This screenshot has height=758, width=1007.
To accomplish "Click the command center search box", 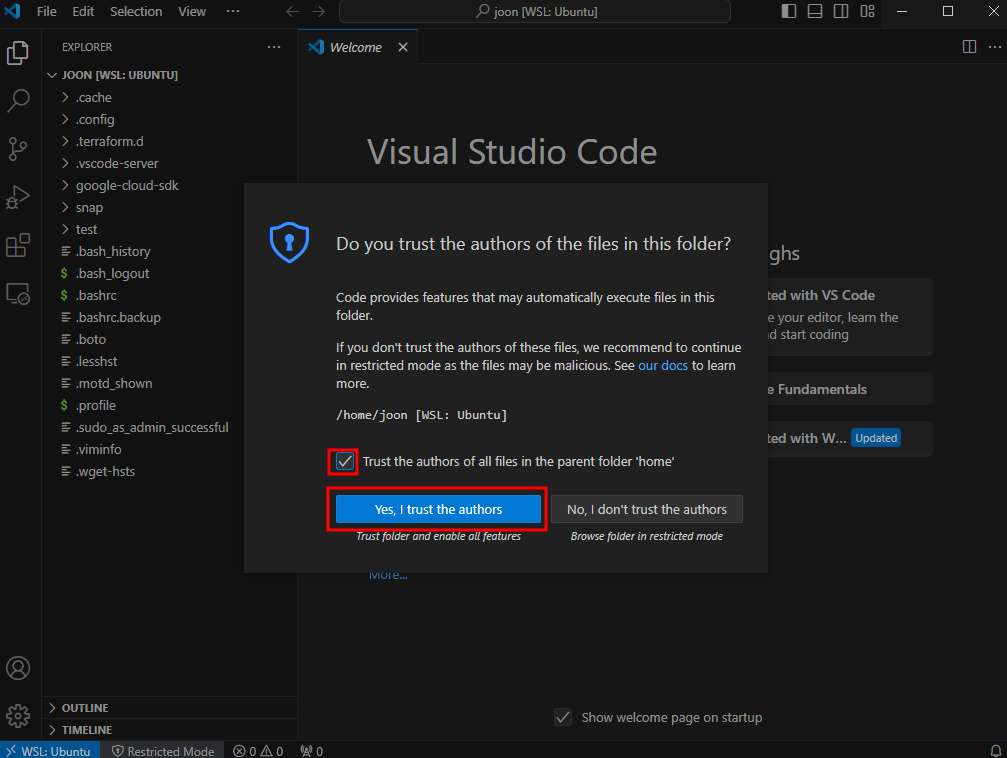I will [534, 12].
